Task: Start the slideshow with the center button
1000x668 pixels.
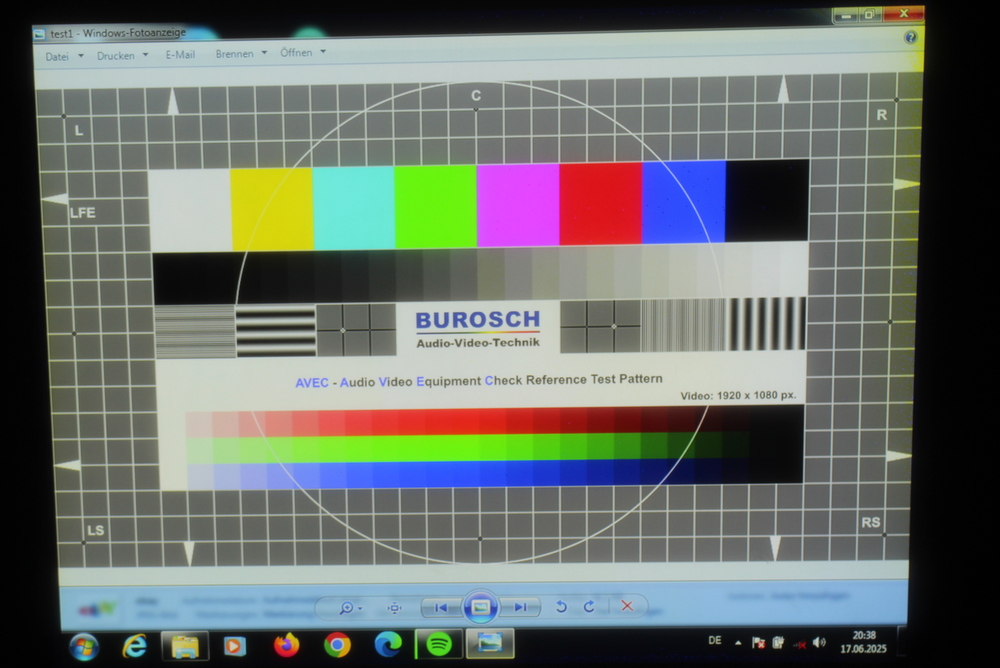Action: point(481,607)
